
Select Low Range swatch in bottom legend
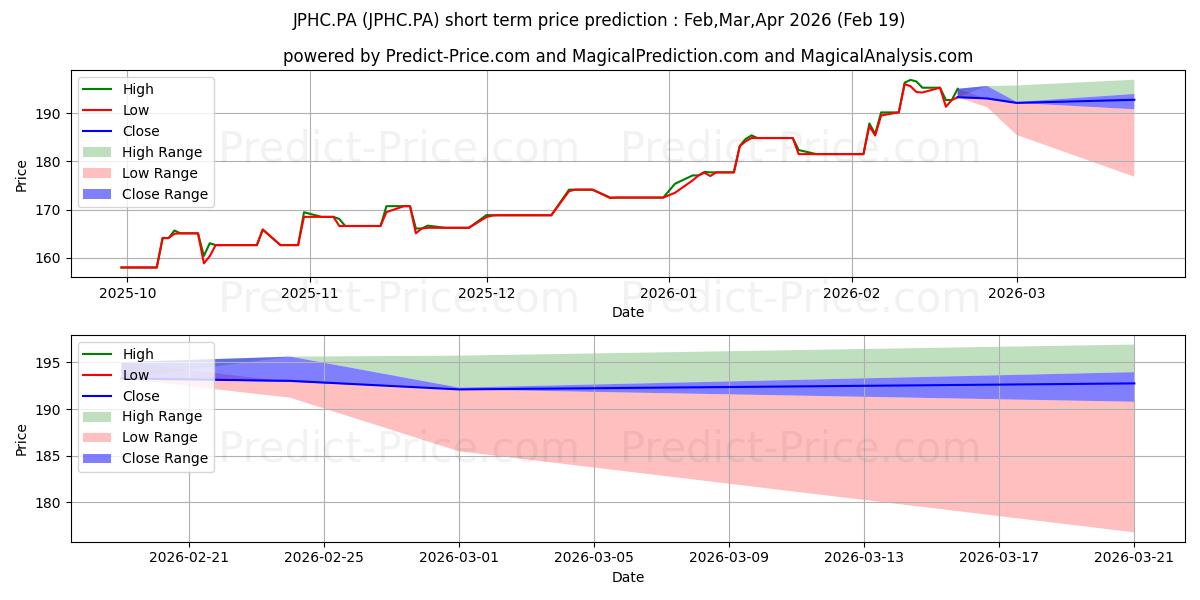[x=98, y=438]
